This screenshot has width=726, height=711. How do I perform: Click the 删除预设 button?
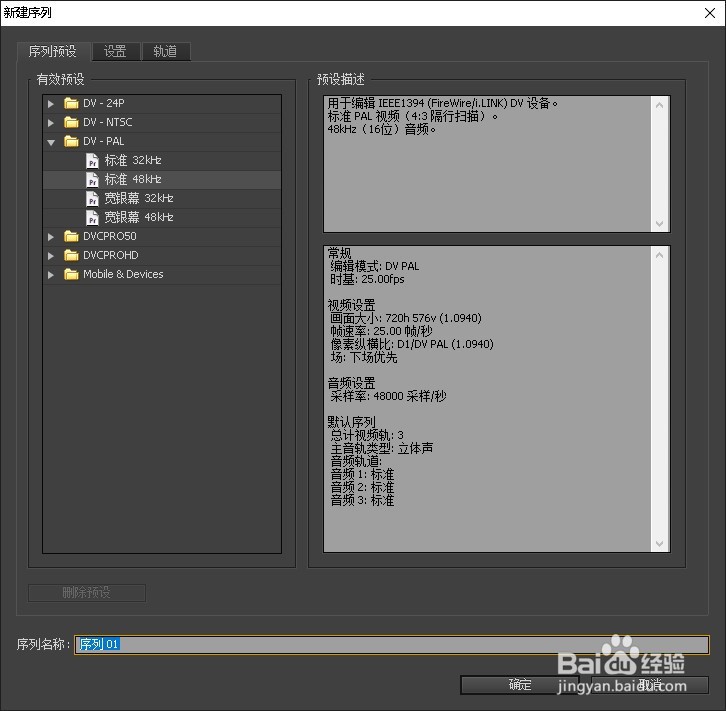(x=87, y=592)
